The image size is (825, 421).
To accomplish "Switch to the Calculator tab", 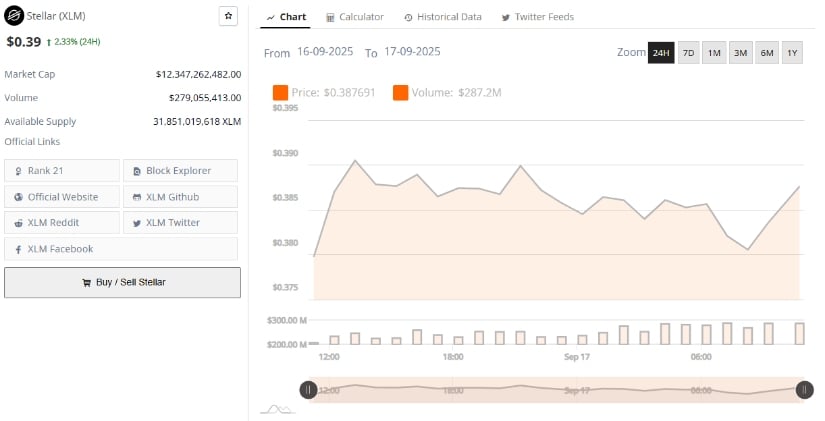I will (x=355, y=17).
